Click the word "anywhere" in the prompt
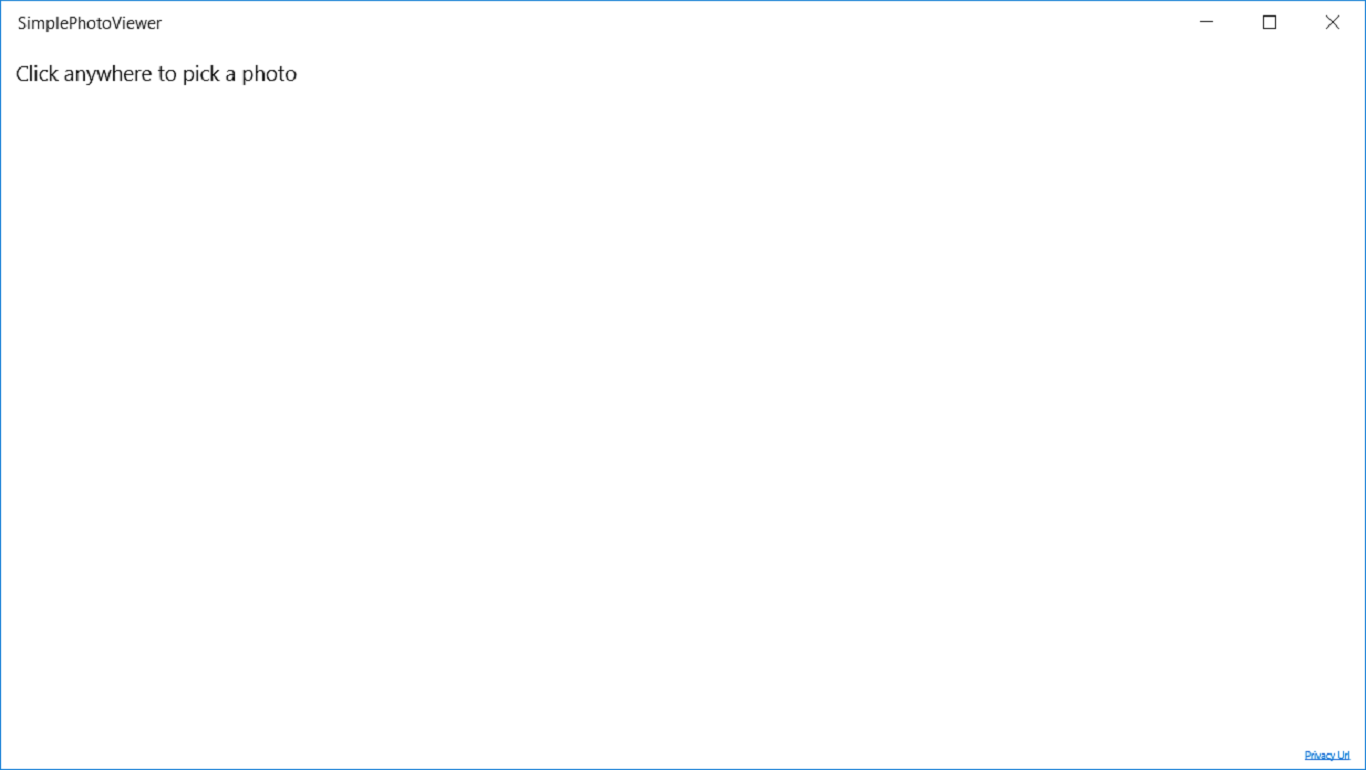This screenshot has height=770, width=1366. tap(109, 75)
